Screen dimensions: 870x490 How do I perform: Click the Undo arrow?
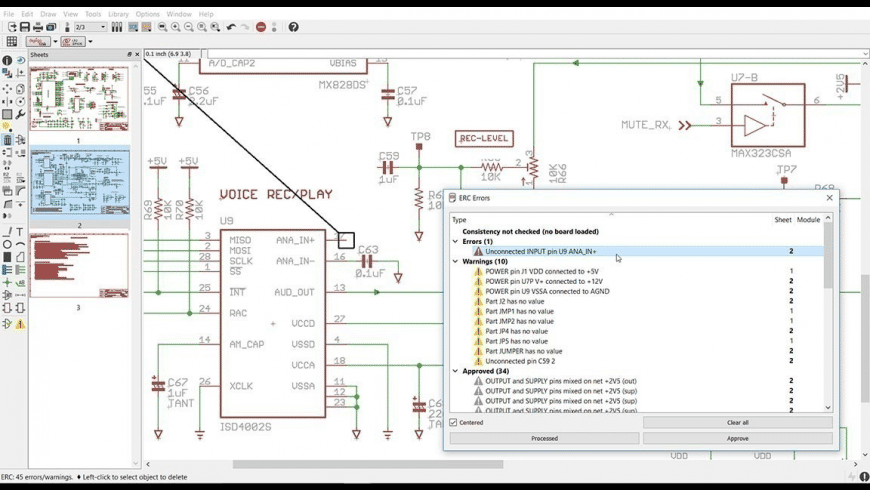click(231, 27)
